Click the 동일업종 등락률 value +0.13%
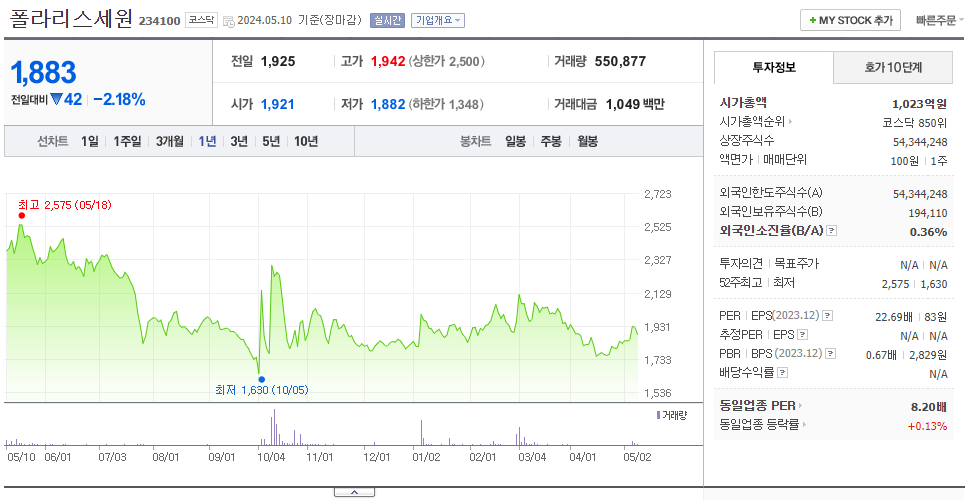The width and height of the screenshot is (968, 500). (x=927, y=426)
